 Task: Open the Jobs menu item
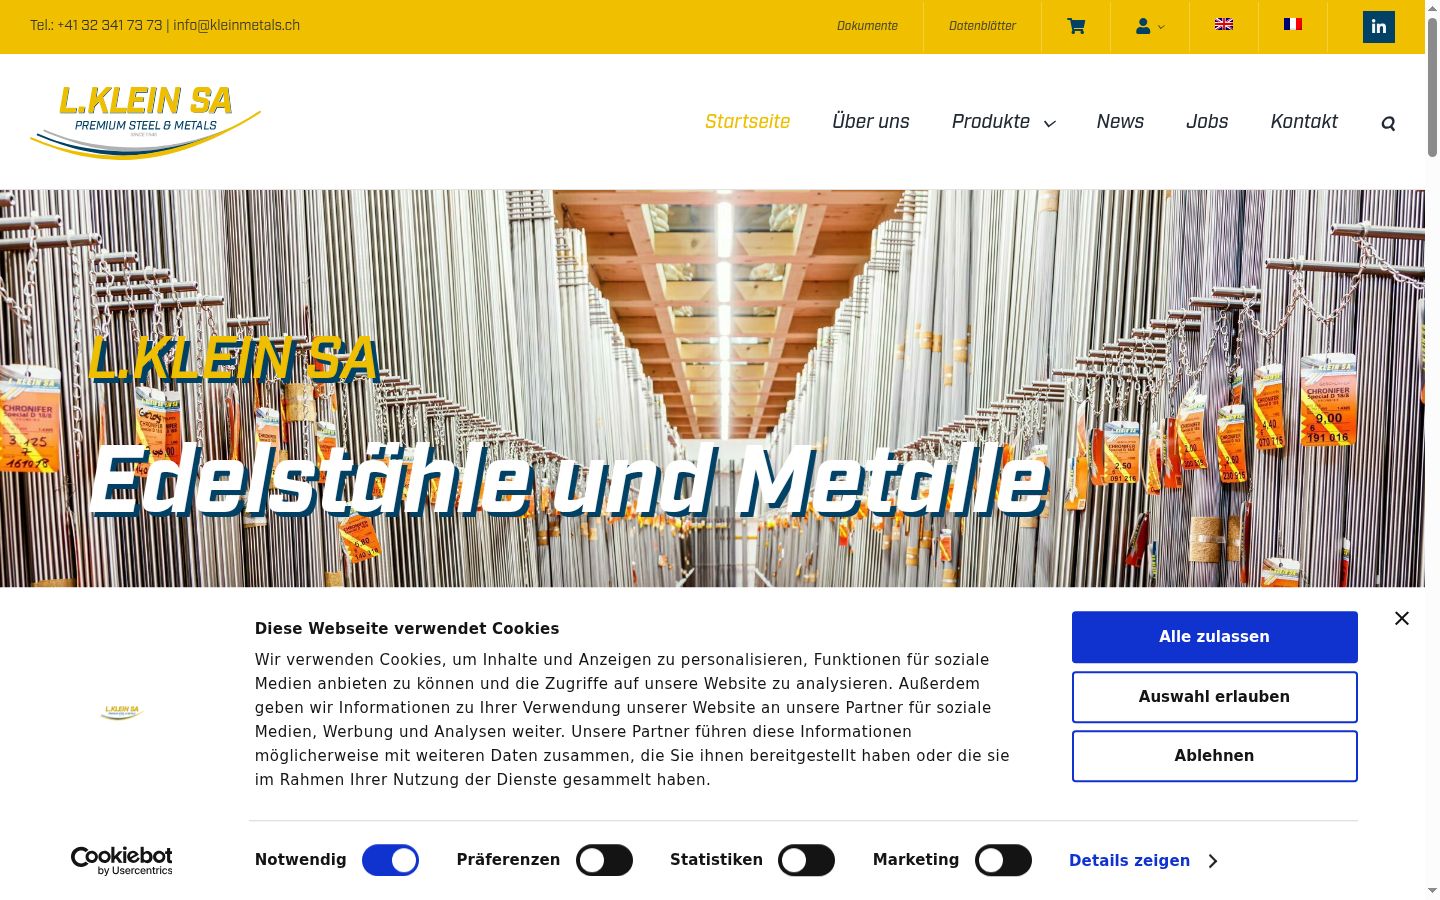(1207, 122)
